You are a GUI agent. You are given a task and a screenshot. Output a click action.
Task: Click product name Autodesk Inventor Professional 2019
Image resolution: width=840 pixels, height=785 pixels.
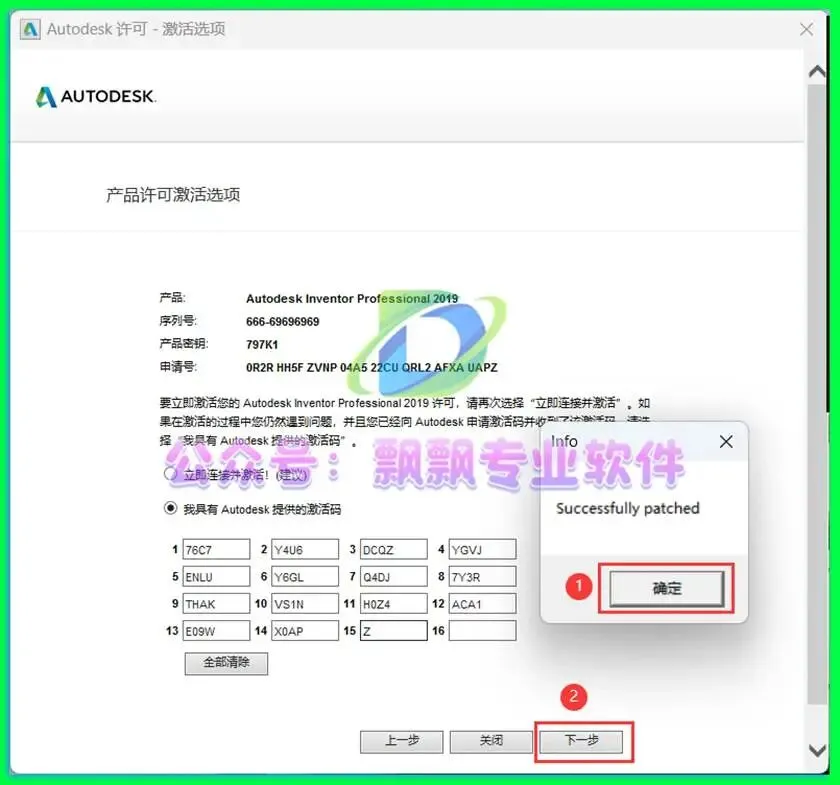[352, 298]
